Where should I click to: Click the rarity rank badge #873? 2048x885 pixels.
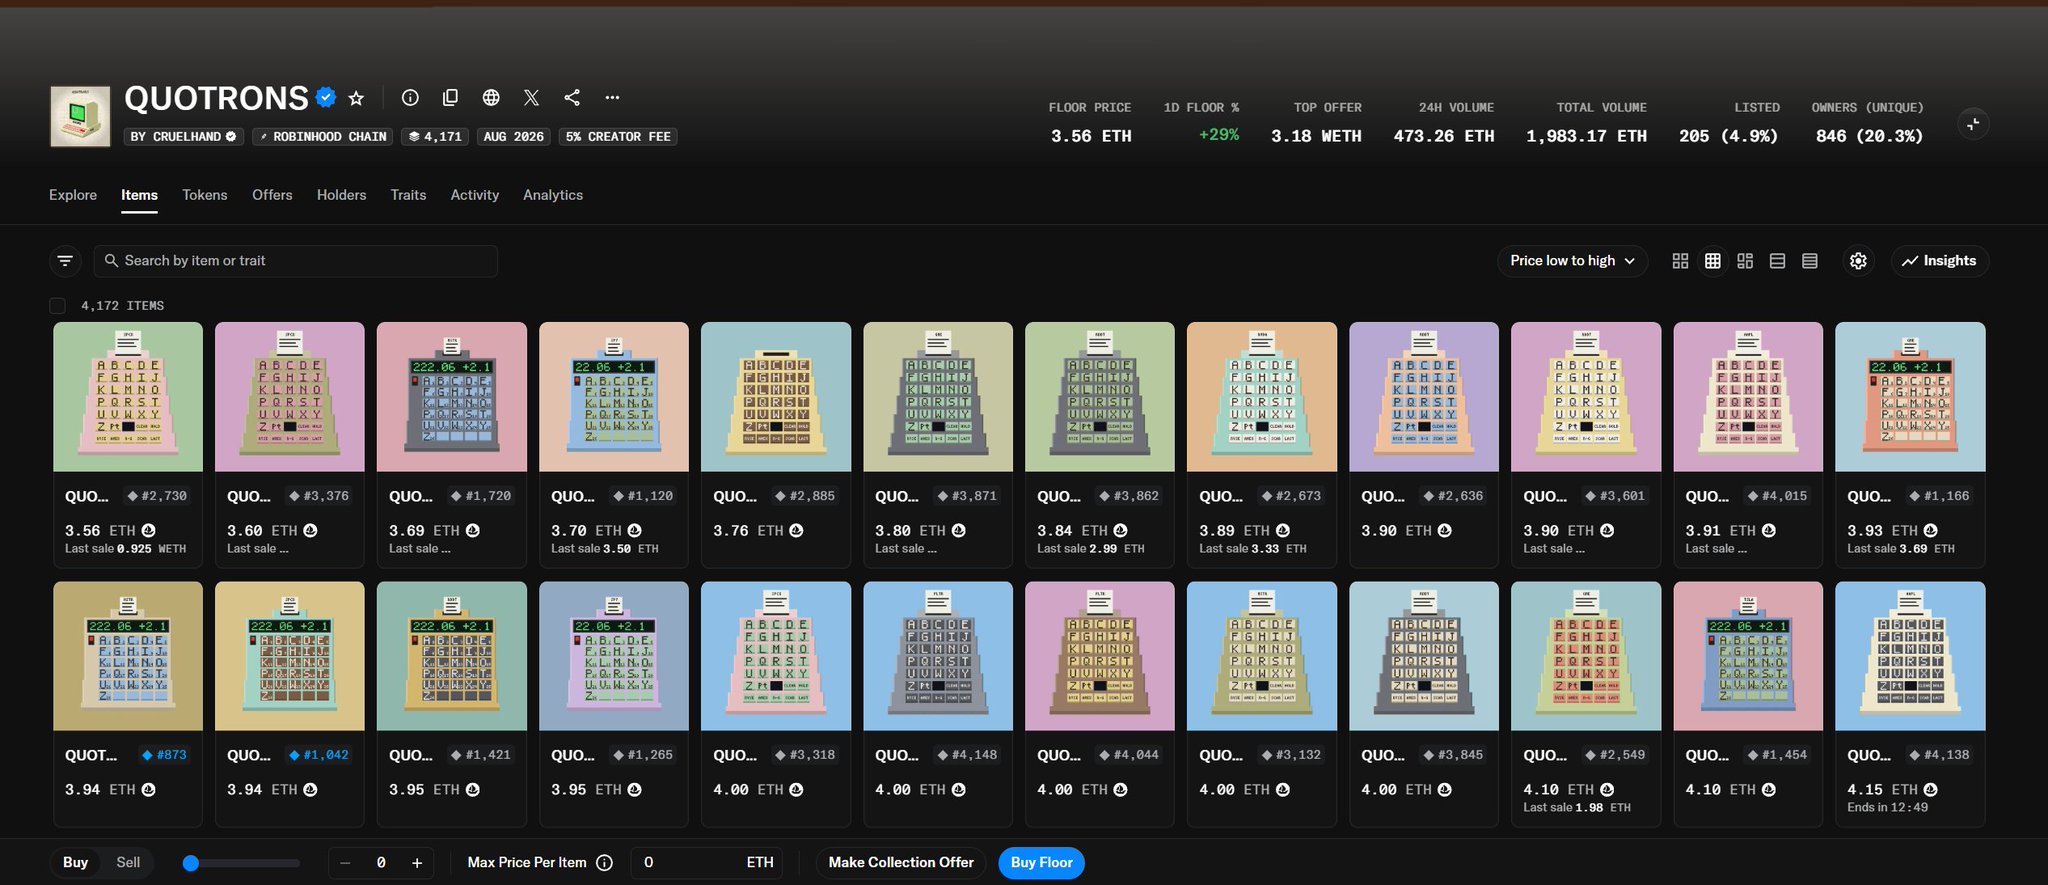[x=164, y=755]
